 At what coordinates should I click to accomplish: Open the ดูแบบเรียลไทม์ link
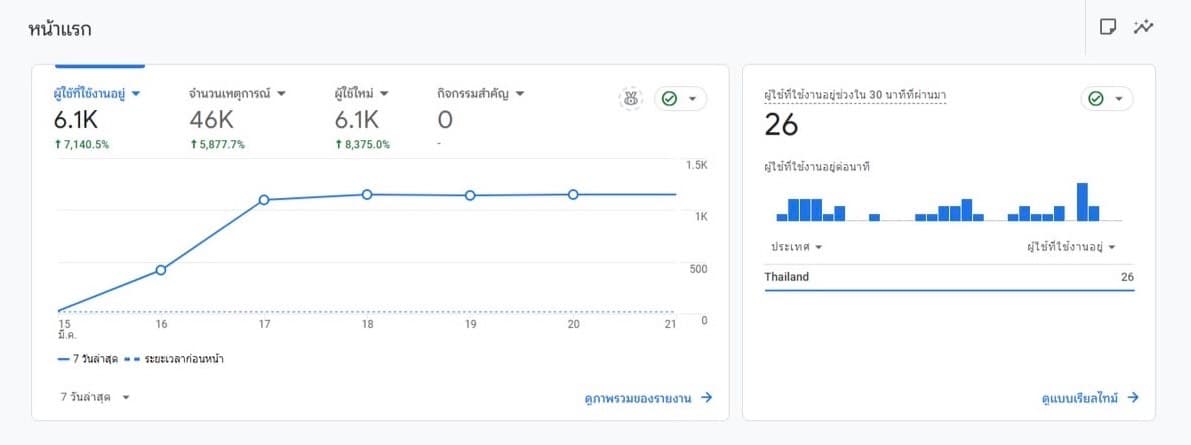(x=1089, y=397)
